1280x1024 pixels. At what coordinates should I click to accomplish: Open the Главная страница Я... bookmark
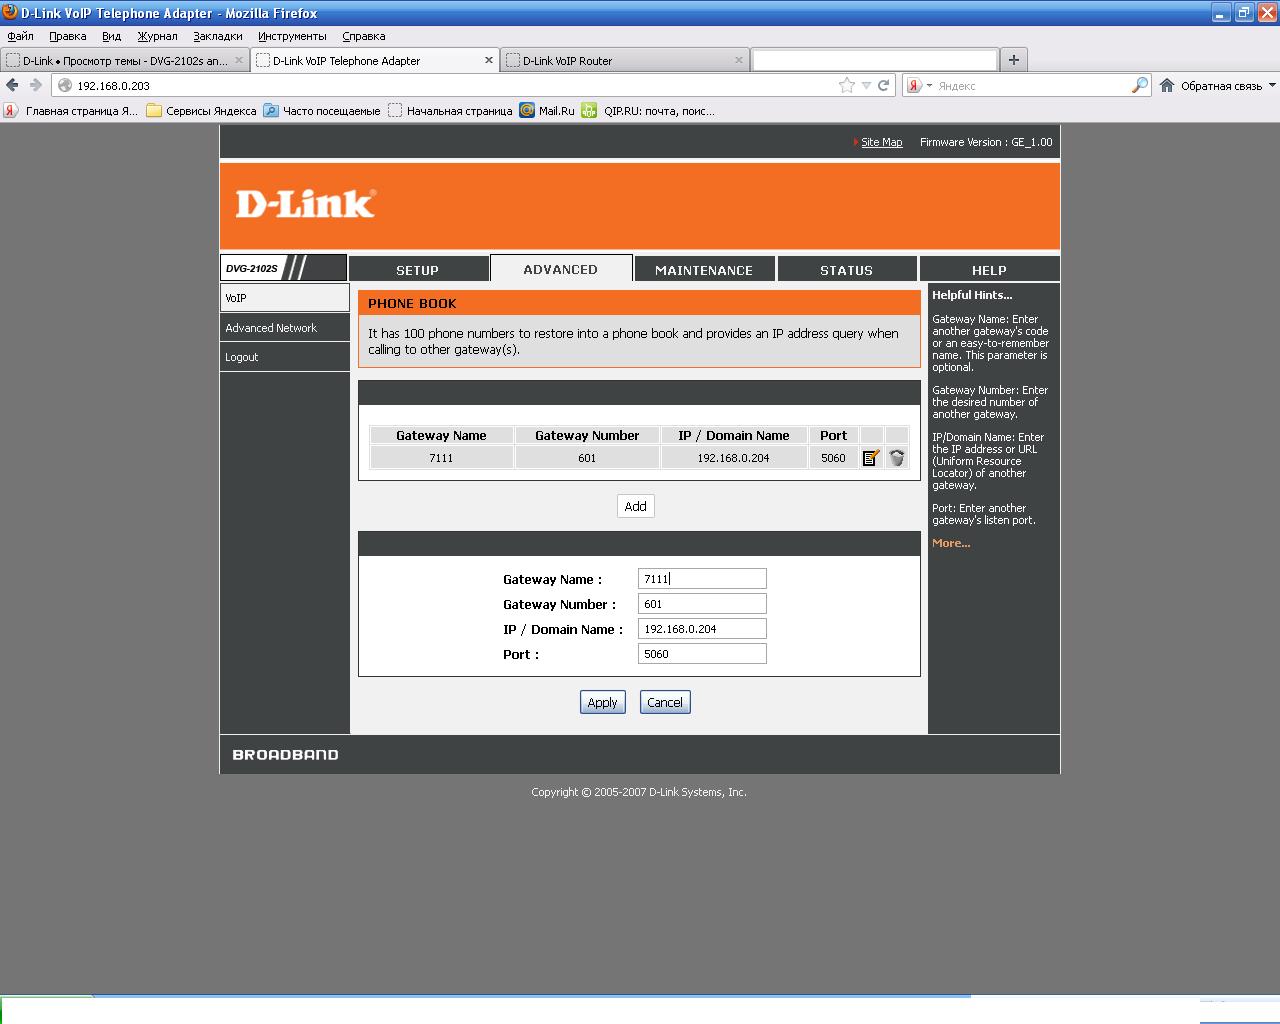(x=71, y=111)
